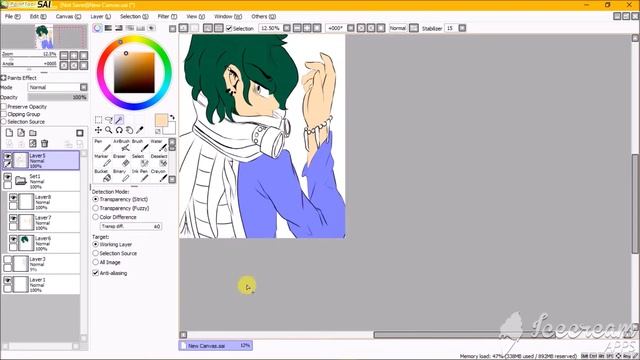Image resolution: width=640 pixels, height=360 pixels.
Task: Select the AirBrush tool
Action: [x=121, y=144]
